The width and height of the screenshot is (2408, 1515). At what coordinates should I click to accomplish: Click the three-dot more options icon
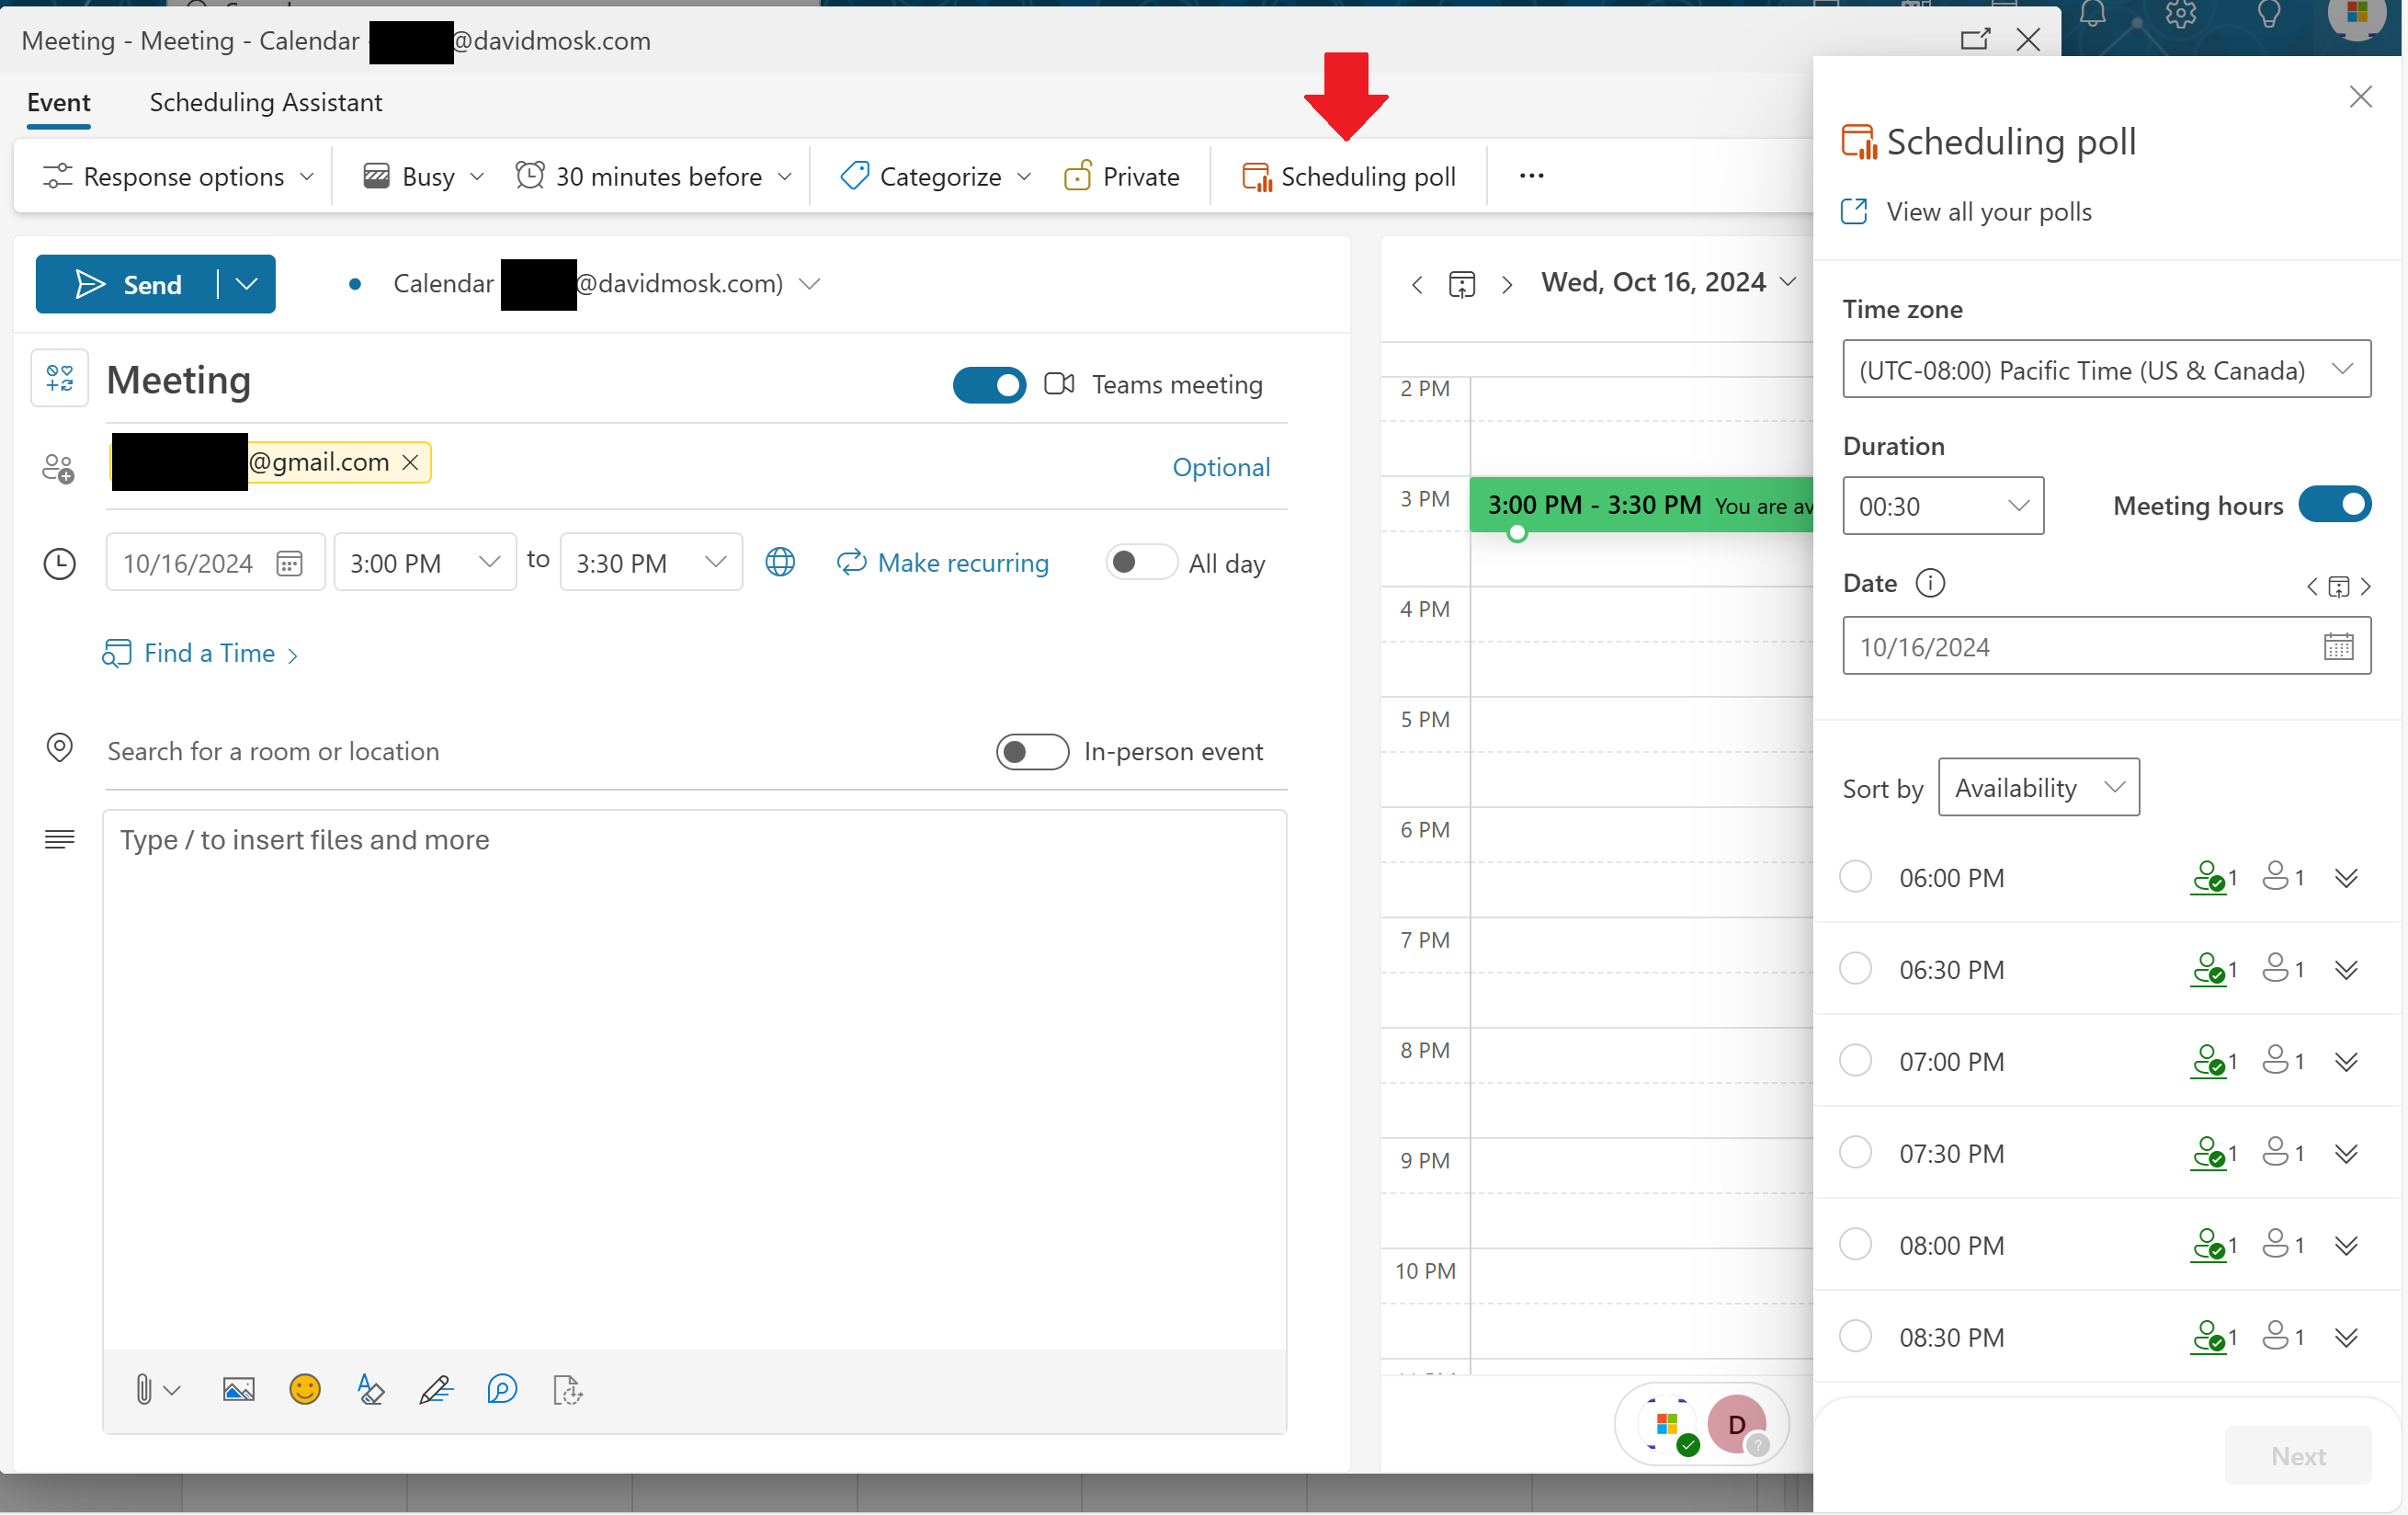coord(1531,176)
